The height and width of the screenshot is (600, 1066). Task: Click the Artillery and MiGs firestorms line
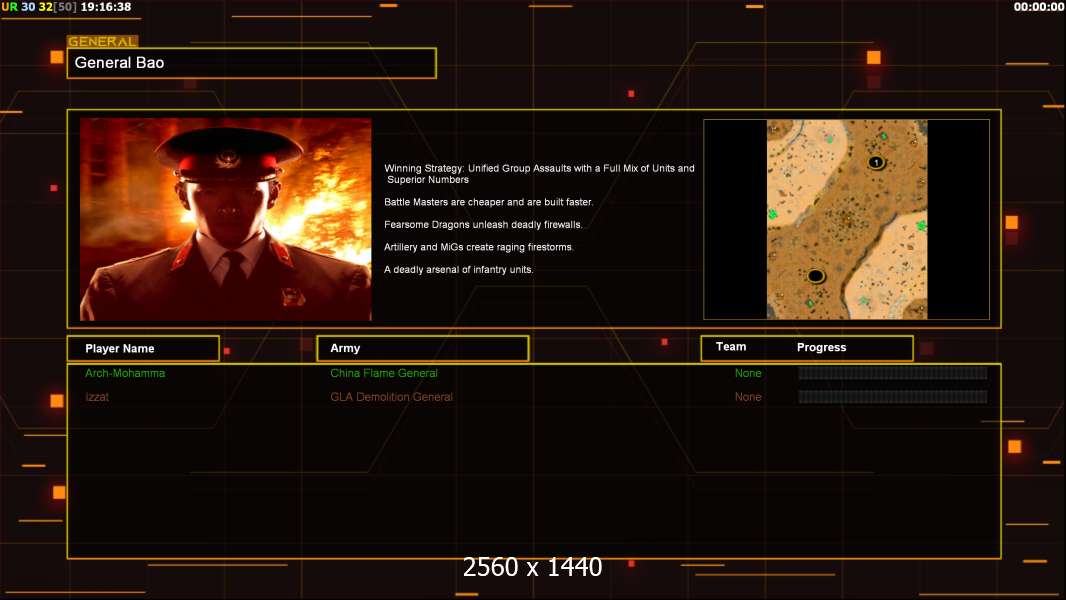[x=479, y=247]
